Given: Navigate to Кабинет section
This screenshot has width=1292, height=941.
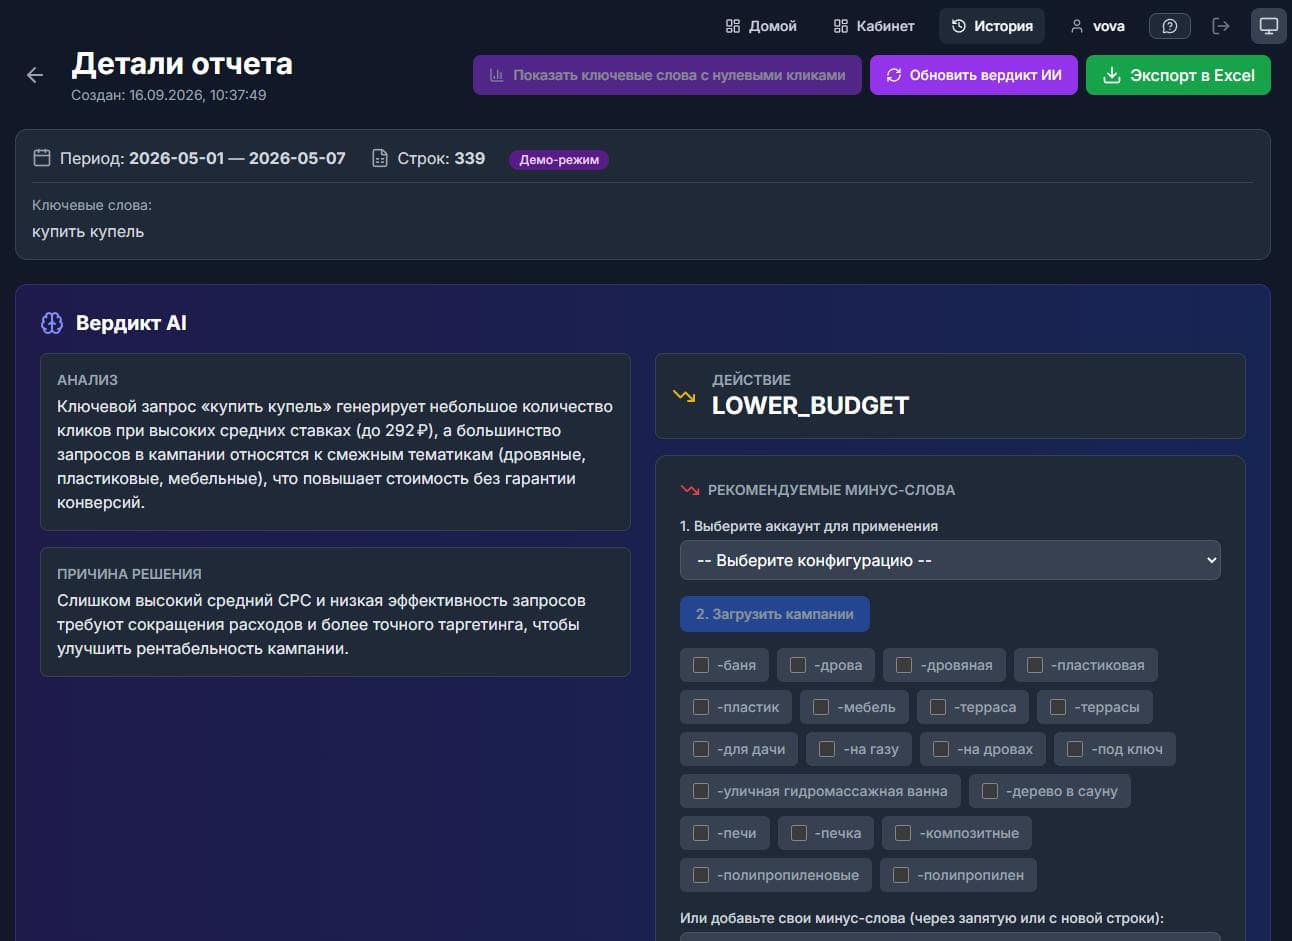Looking at the screenshot, I should 874,26.
